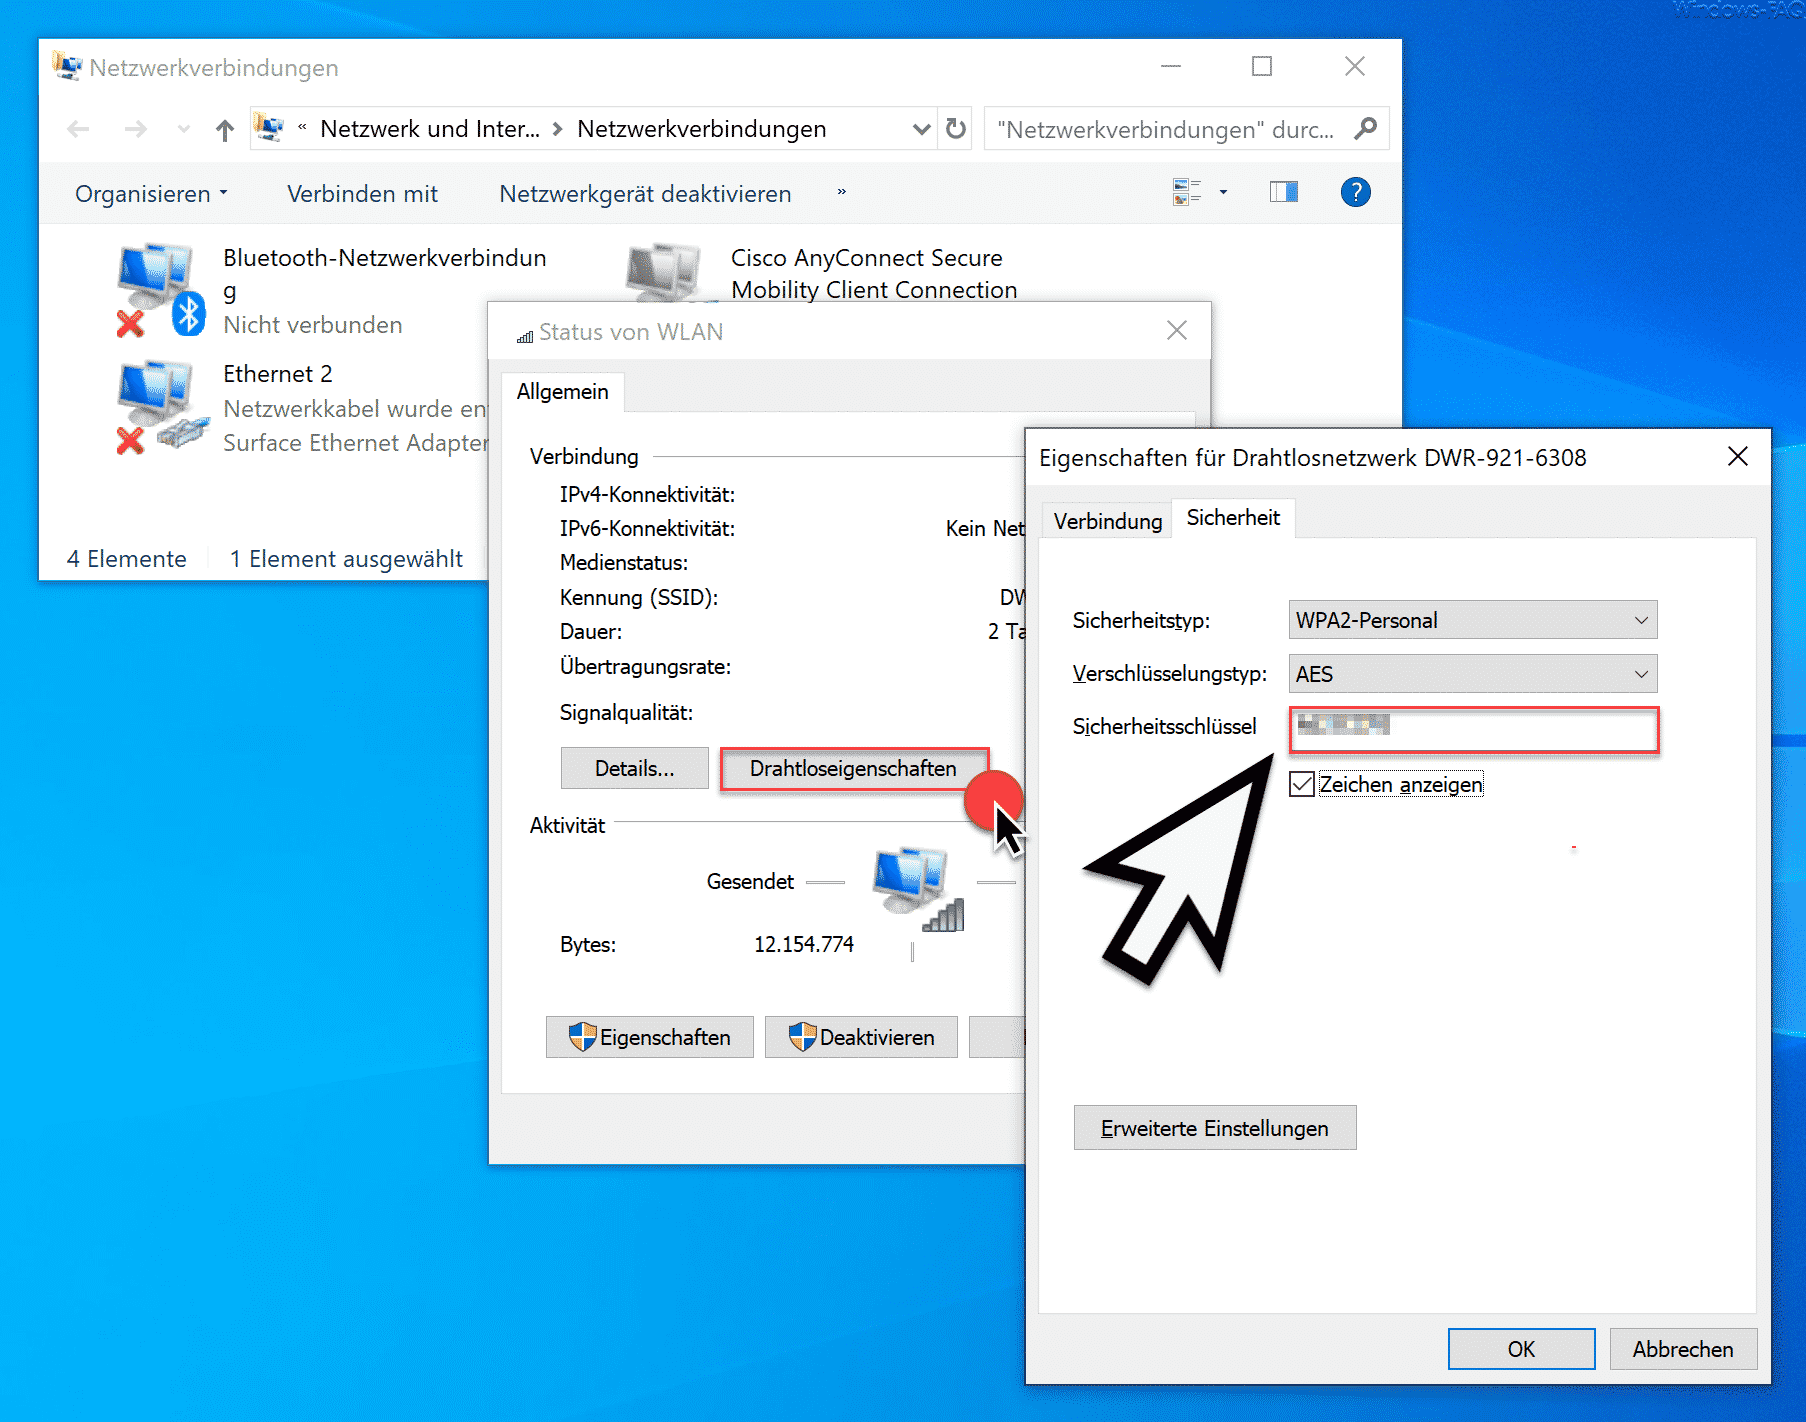Click the Erweiterte Einstellungen button

pos(1214,1128)
